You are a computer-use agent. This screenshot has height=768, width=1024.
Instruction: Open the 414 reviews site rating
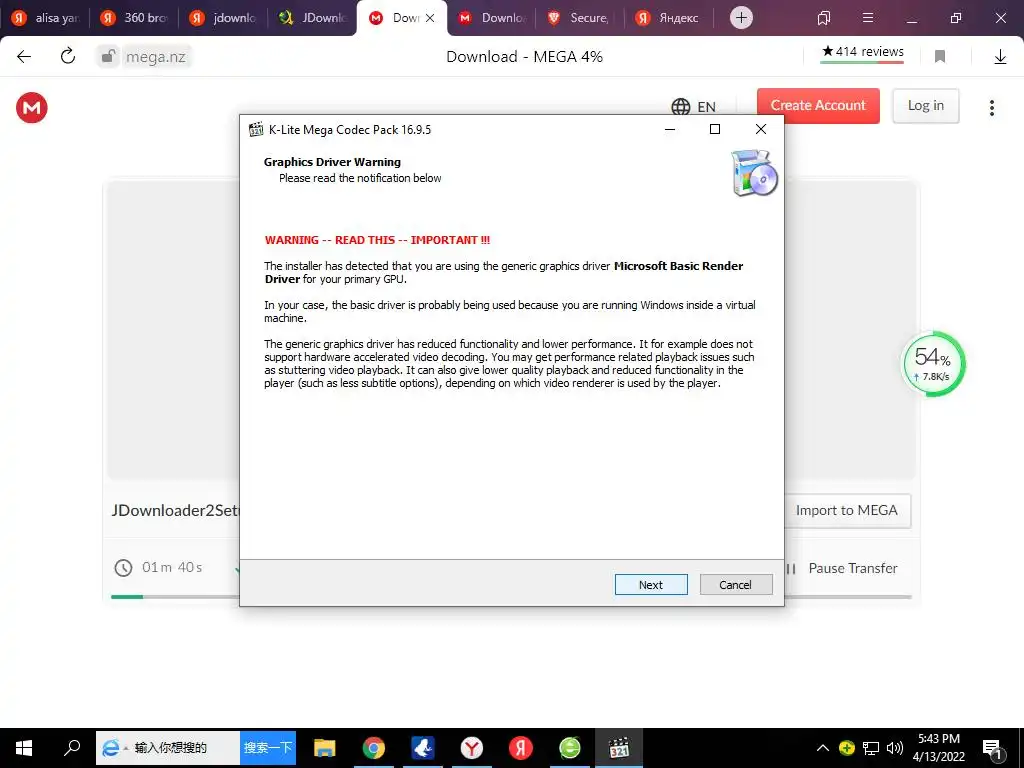pos(862,52)
